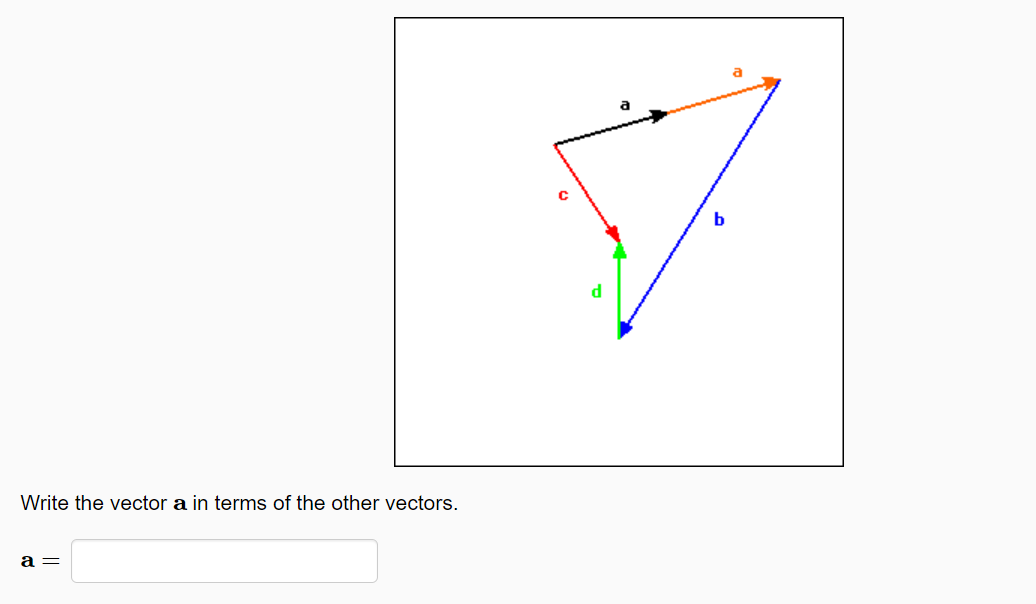Select the red letter c label
Screen dimensions: 1036x604
point(562,195)
